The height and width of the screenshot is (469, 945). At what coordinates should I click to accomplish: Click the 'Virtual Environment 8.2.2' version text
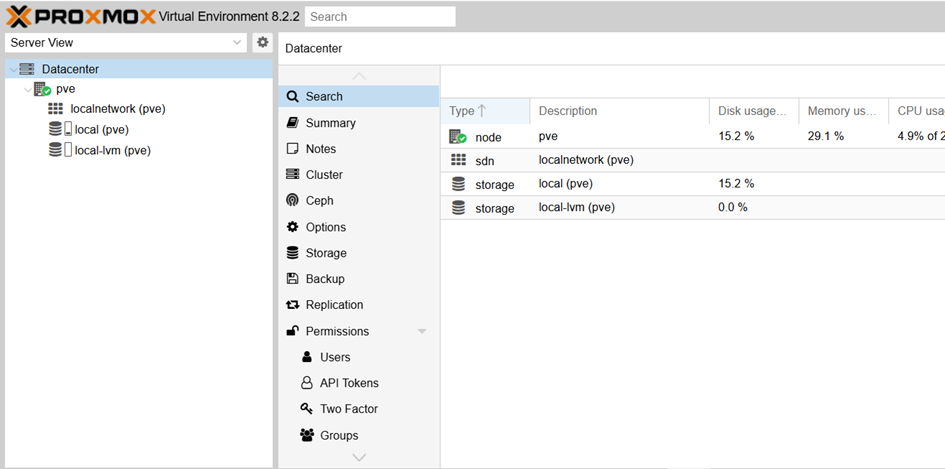click(229, 17)
